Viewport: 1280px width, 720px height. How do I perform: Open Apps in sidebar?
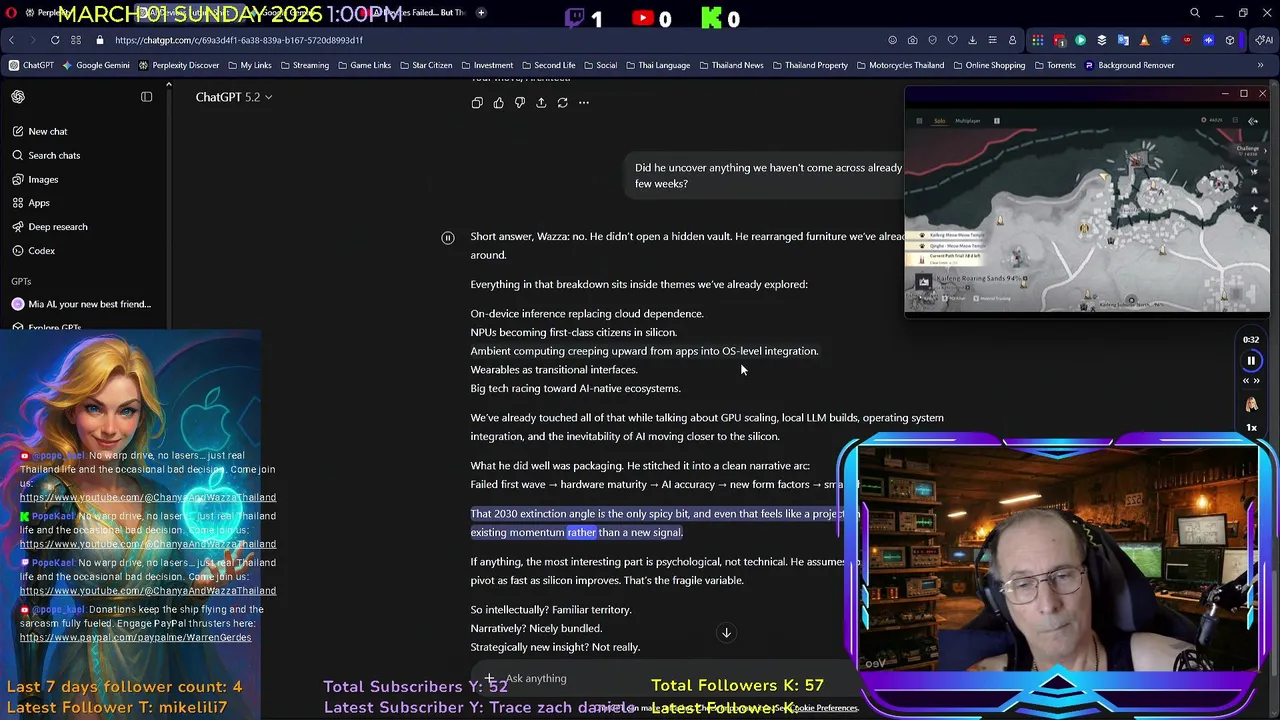(x=30, y=203)
